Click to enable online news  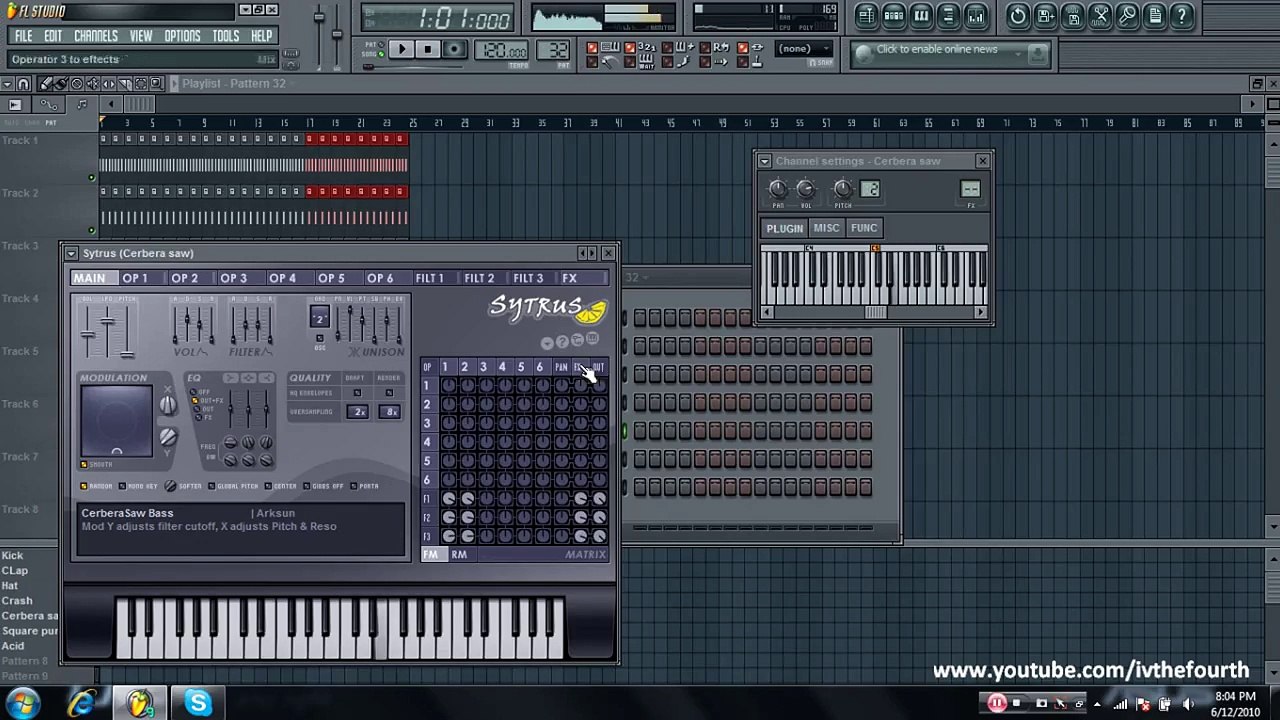tap(936, 49)
